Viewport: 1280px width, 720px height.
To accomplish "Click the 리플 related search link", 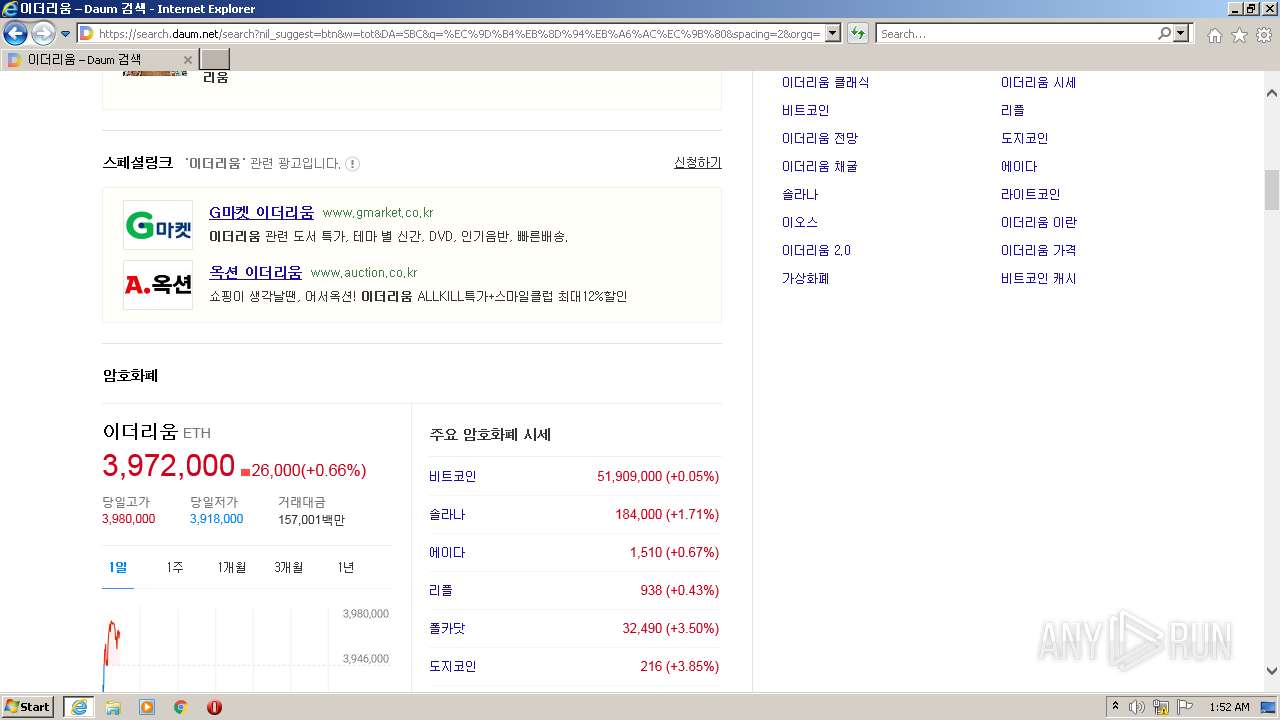I will coord(1013,110).
